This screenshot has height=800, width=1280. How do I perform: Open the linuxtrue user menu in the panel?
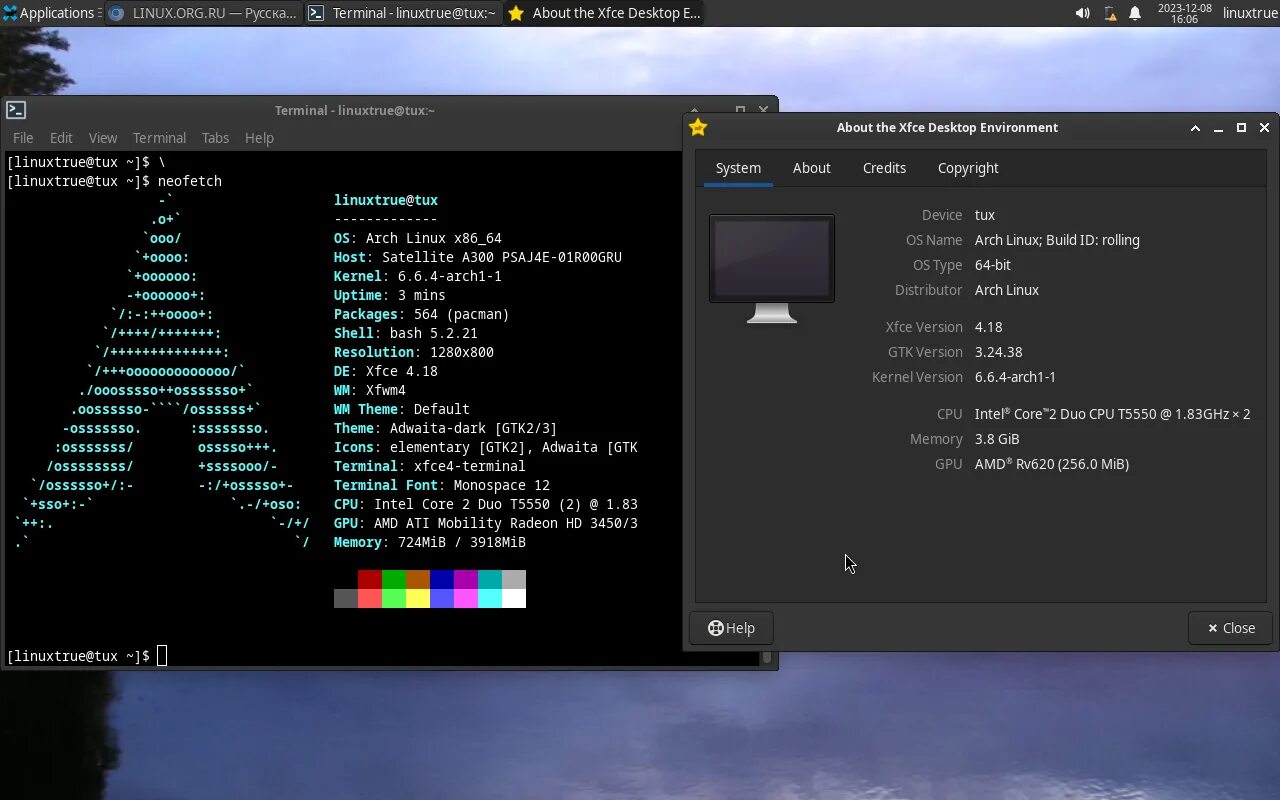click(1250, 13)
